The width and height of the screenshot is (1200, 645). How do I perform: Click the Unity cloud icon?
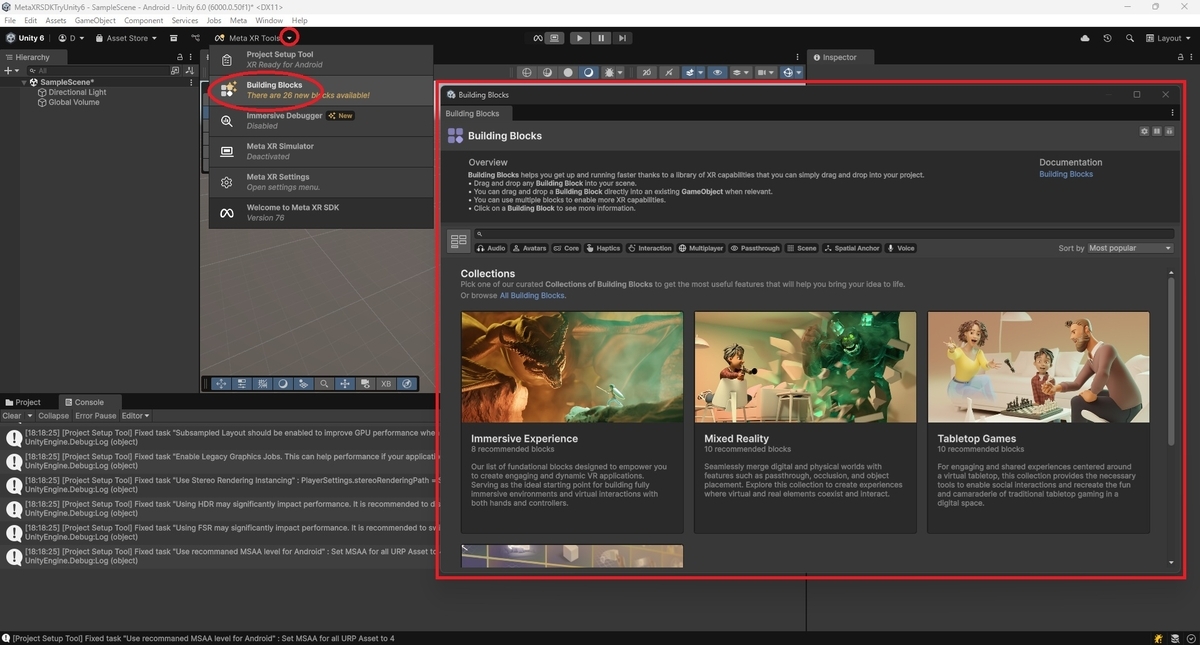coord(1085,38)
